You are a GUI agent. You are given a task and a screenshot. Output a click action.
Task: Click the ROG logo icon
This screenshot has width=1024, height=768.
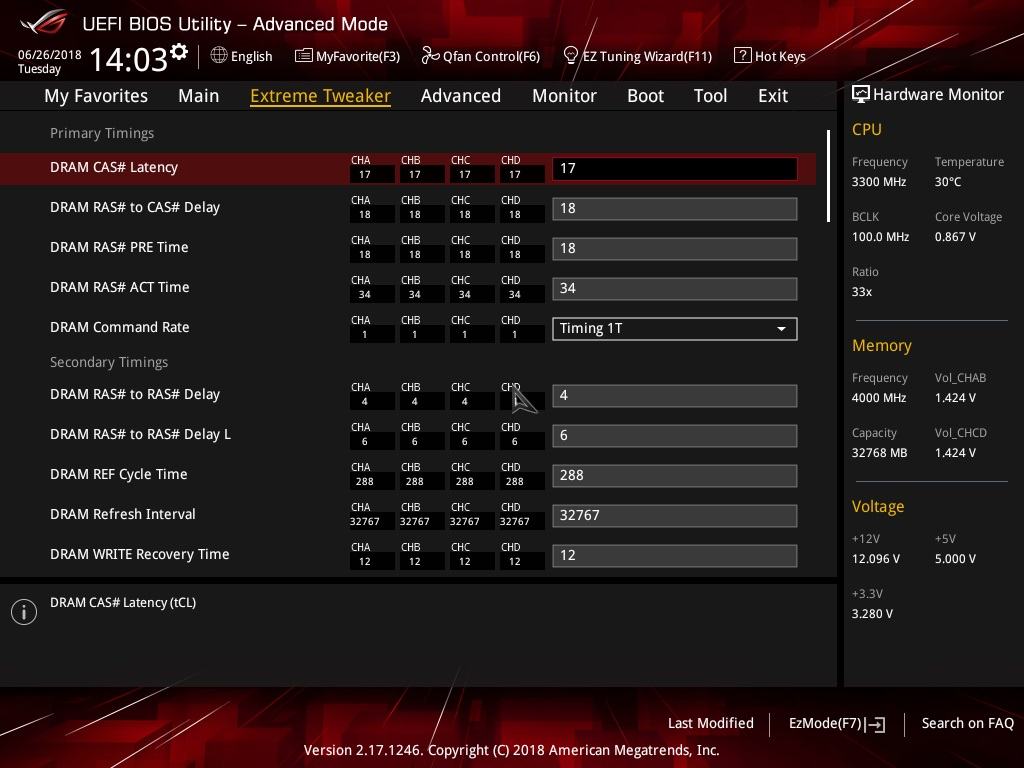coord(42,23)
